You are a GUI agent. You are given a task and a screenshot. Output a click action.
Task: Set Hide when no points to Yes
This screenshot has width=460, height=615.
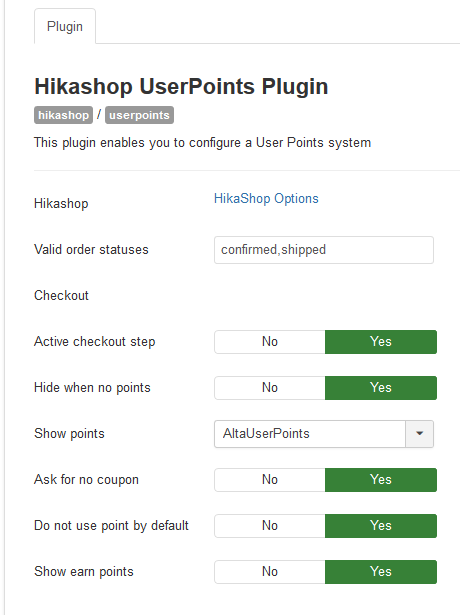click(x=381, y=388)
